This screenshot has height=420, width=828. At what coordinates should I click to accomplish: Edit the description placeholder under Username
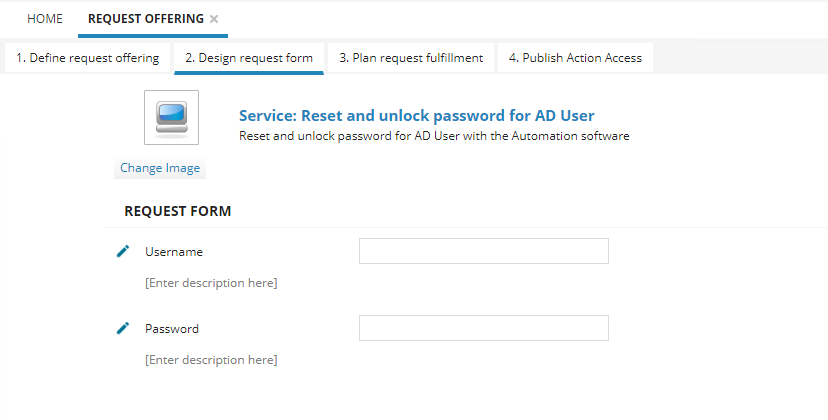point(211,283)
